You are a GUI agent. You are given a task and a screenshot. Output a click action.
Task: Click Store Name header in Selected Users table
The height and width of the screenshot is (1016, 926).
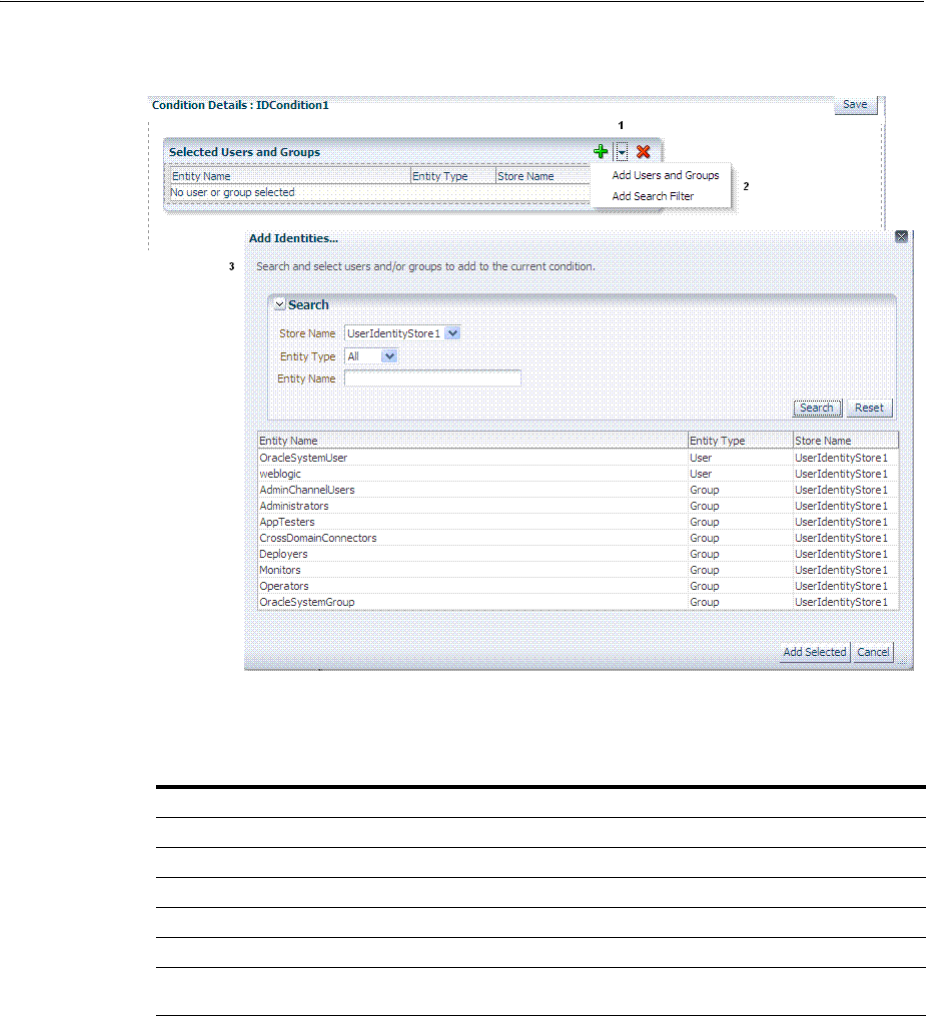[543, 176]
